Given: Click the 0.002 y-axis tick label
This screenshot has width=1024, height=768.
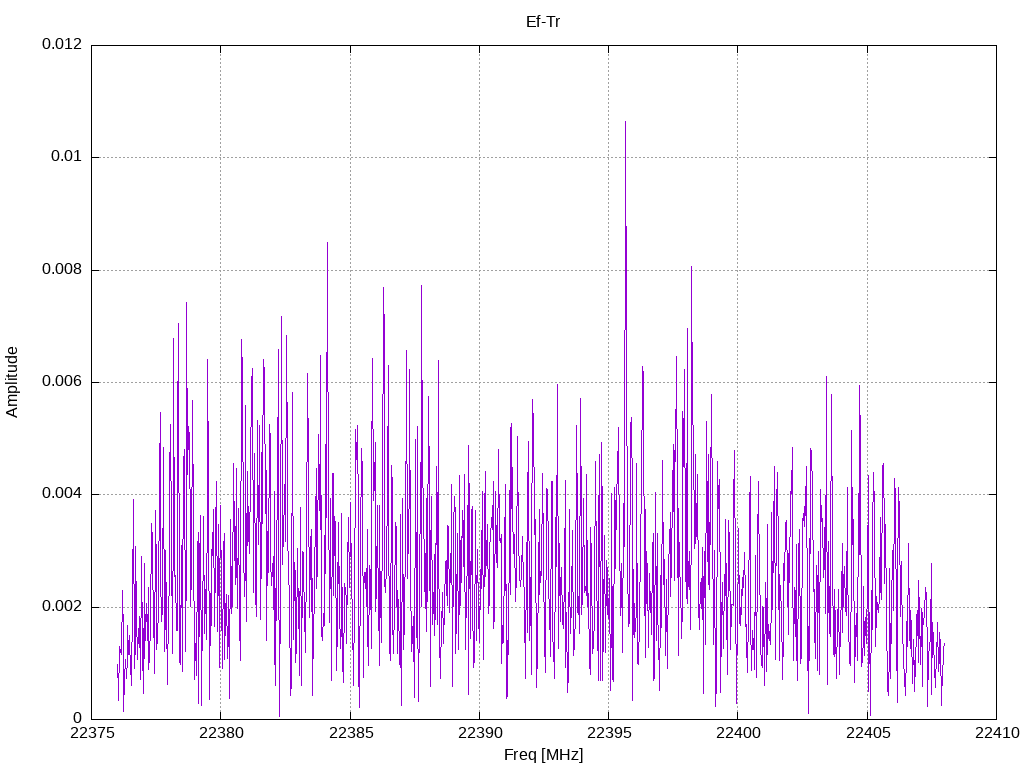Looking at the screenshot, I should [x=62, y=607].
